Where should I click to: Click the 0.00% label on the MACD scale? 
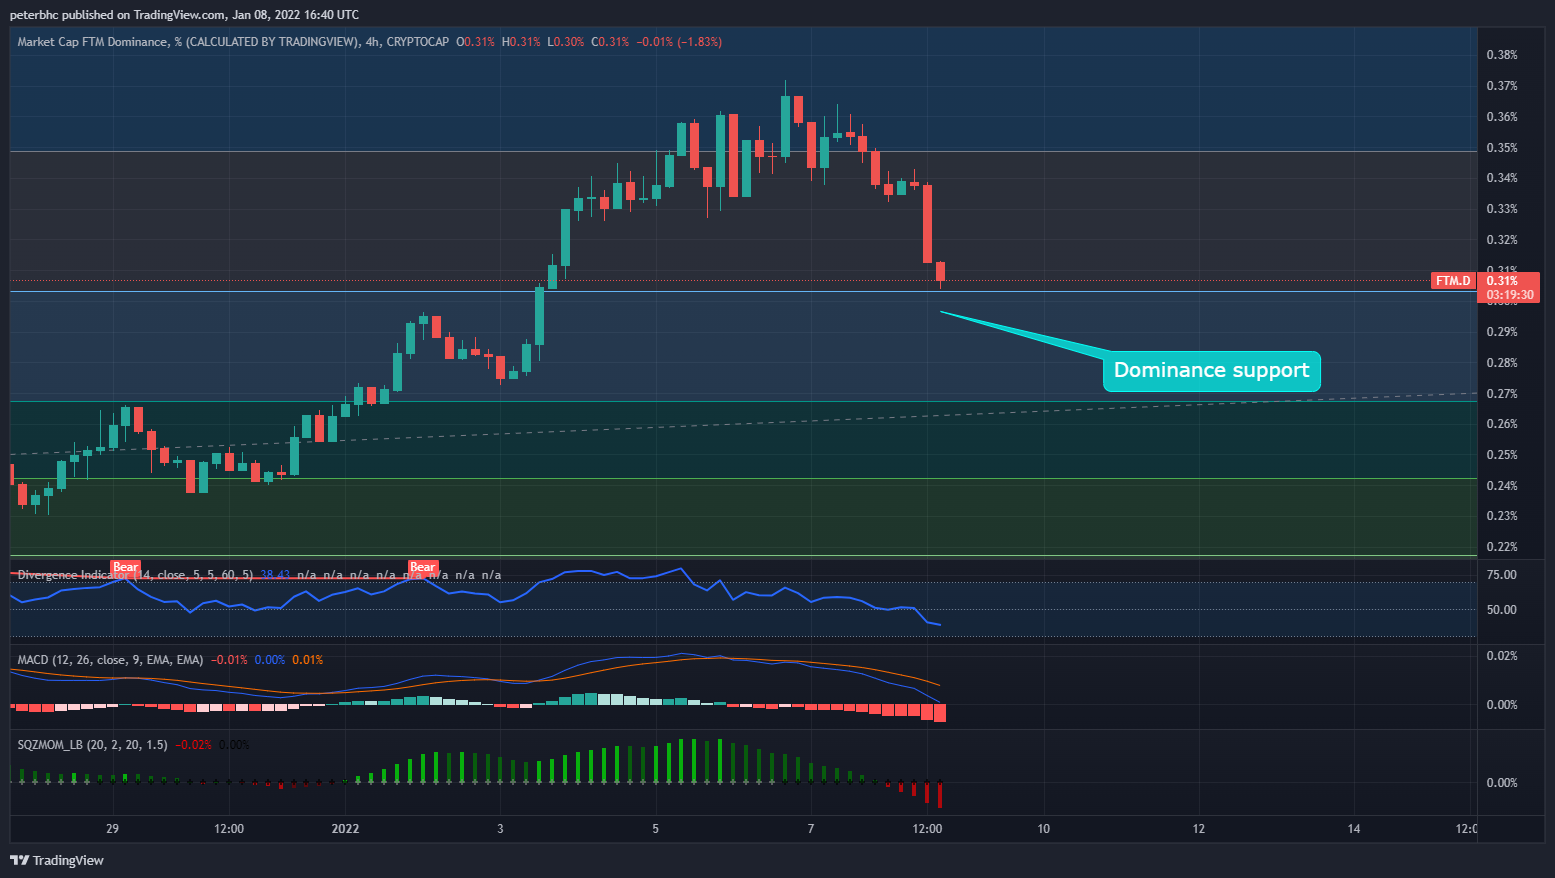click(x=1502, y=705)
